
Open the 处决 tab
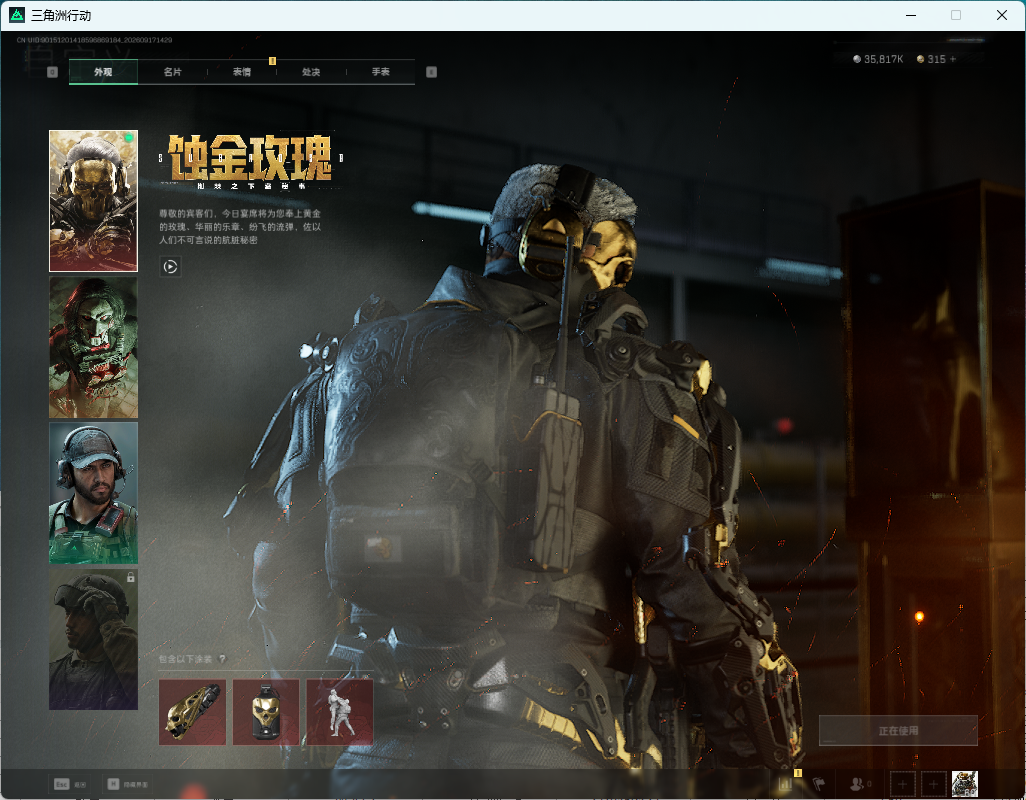(311, 72)
